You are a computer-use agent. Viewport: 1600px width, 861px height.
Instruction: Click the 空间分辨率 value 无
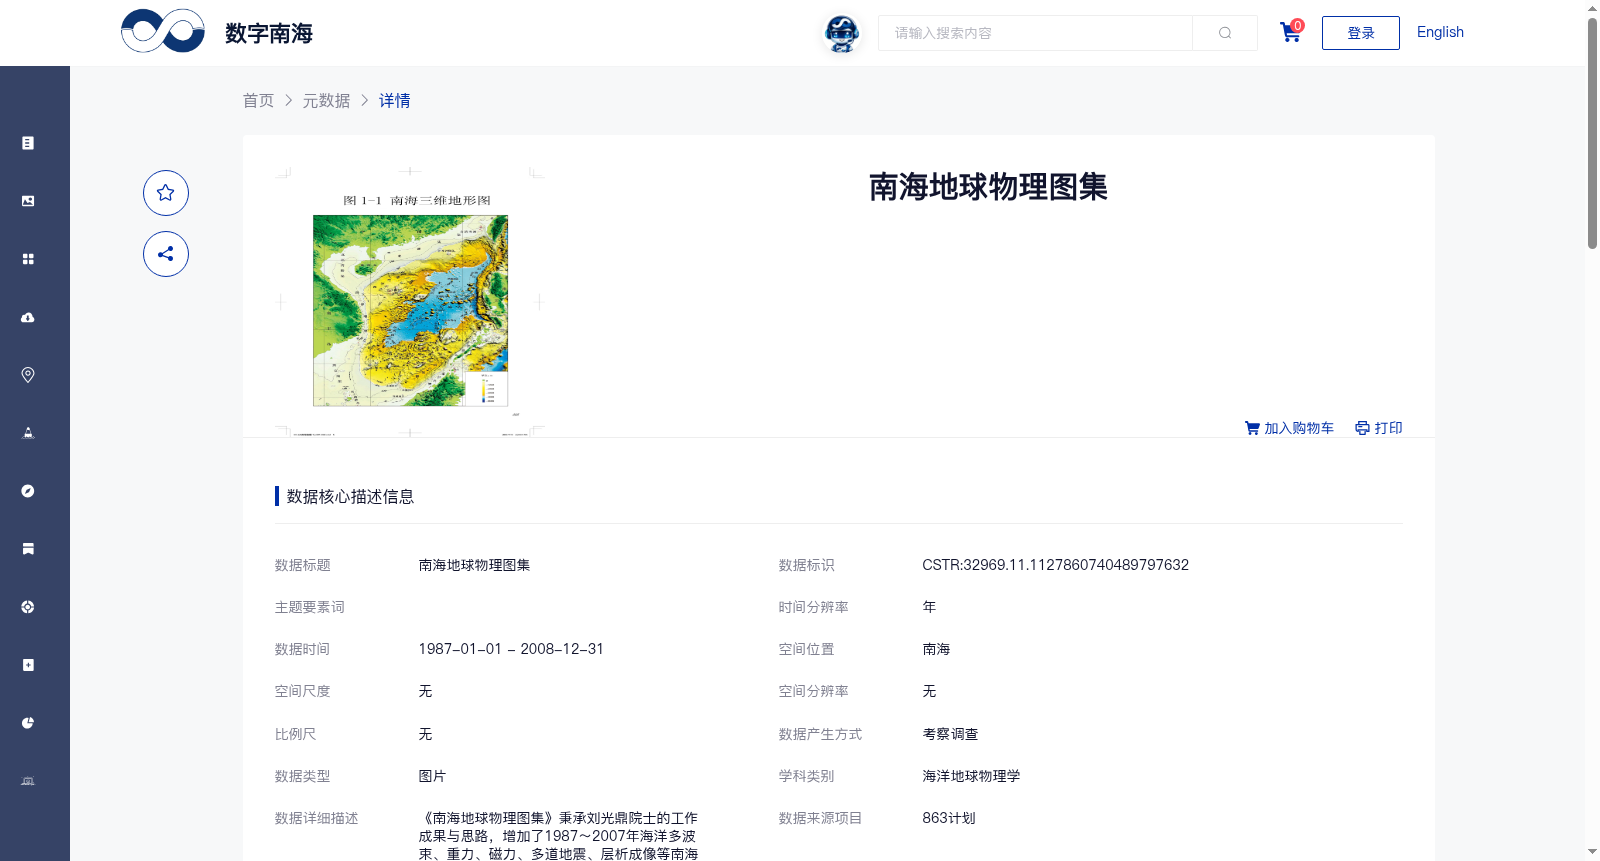coord(929,691)
